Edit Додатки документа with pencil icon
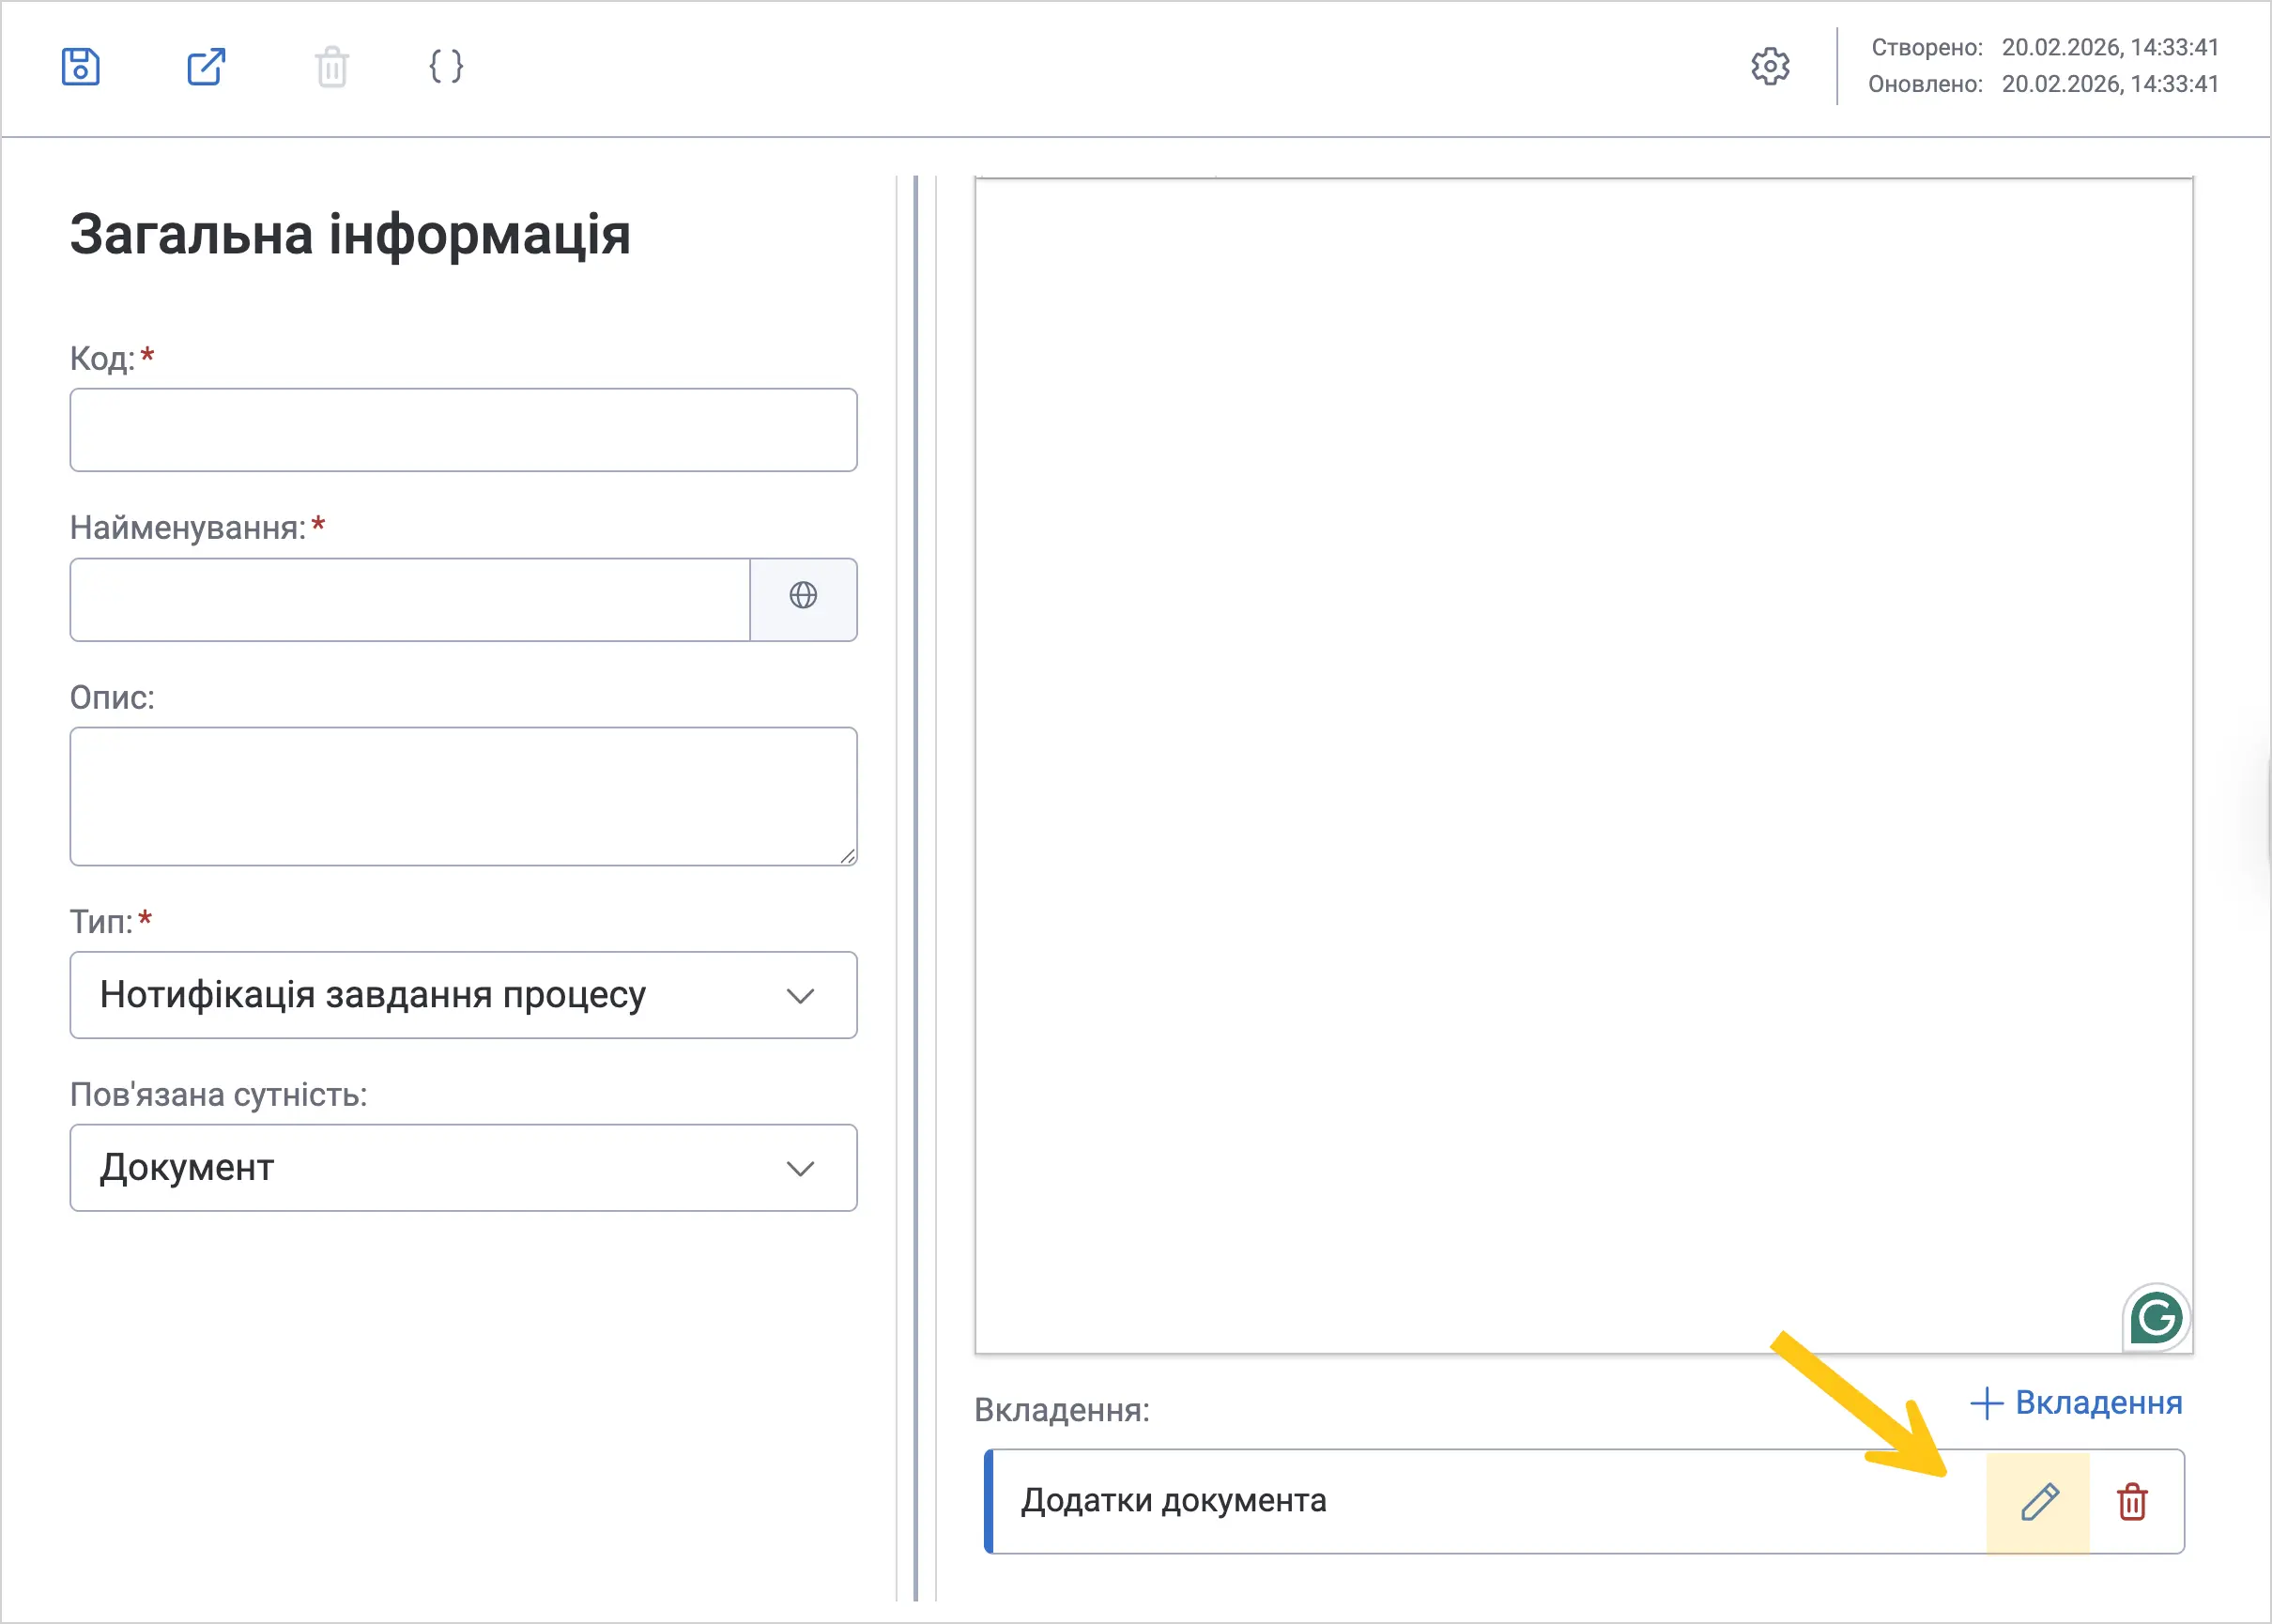This screenshot has width=2272, height=1624. (2038, 1502)
